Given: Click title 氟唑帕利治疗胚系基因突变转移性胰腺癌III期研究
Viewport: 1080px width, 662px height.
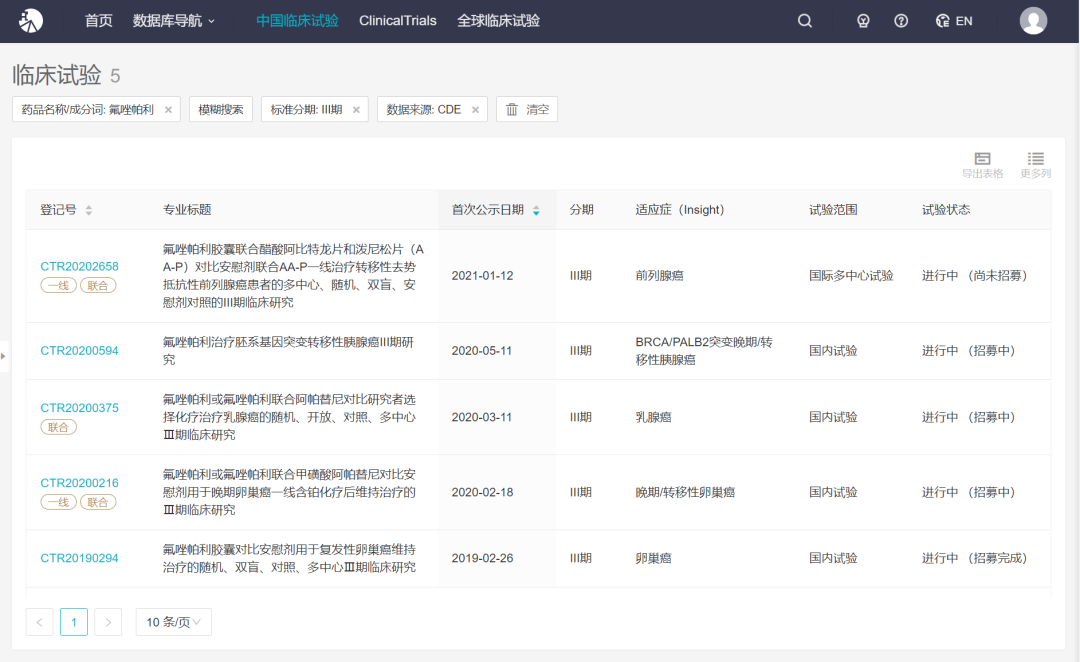Looking at the screenshot, I should (288, 351).
